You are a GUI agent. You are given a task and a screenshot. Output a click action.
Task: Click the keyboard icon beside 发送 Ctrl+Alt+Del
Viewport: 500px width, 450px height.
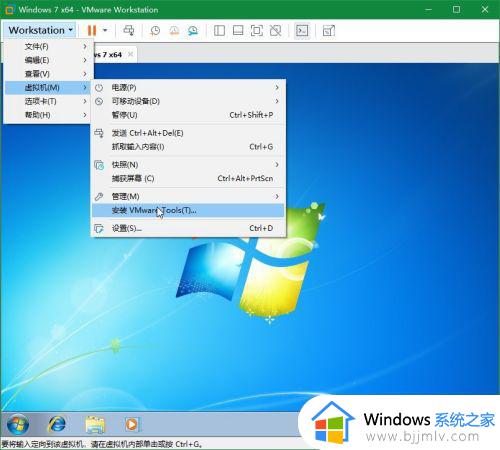99,133
